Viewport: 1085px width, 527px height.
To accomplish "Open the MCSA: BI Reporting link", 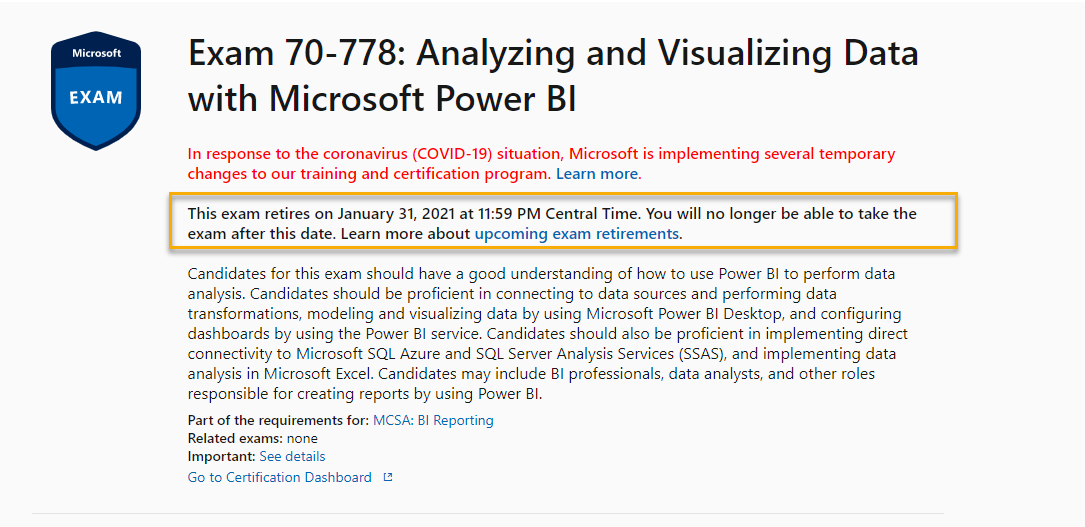I will (433, 420).
